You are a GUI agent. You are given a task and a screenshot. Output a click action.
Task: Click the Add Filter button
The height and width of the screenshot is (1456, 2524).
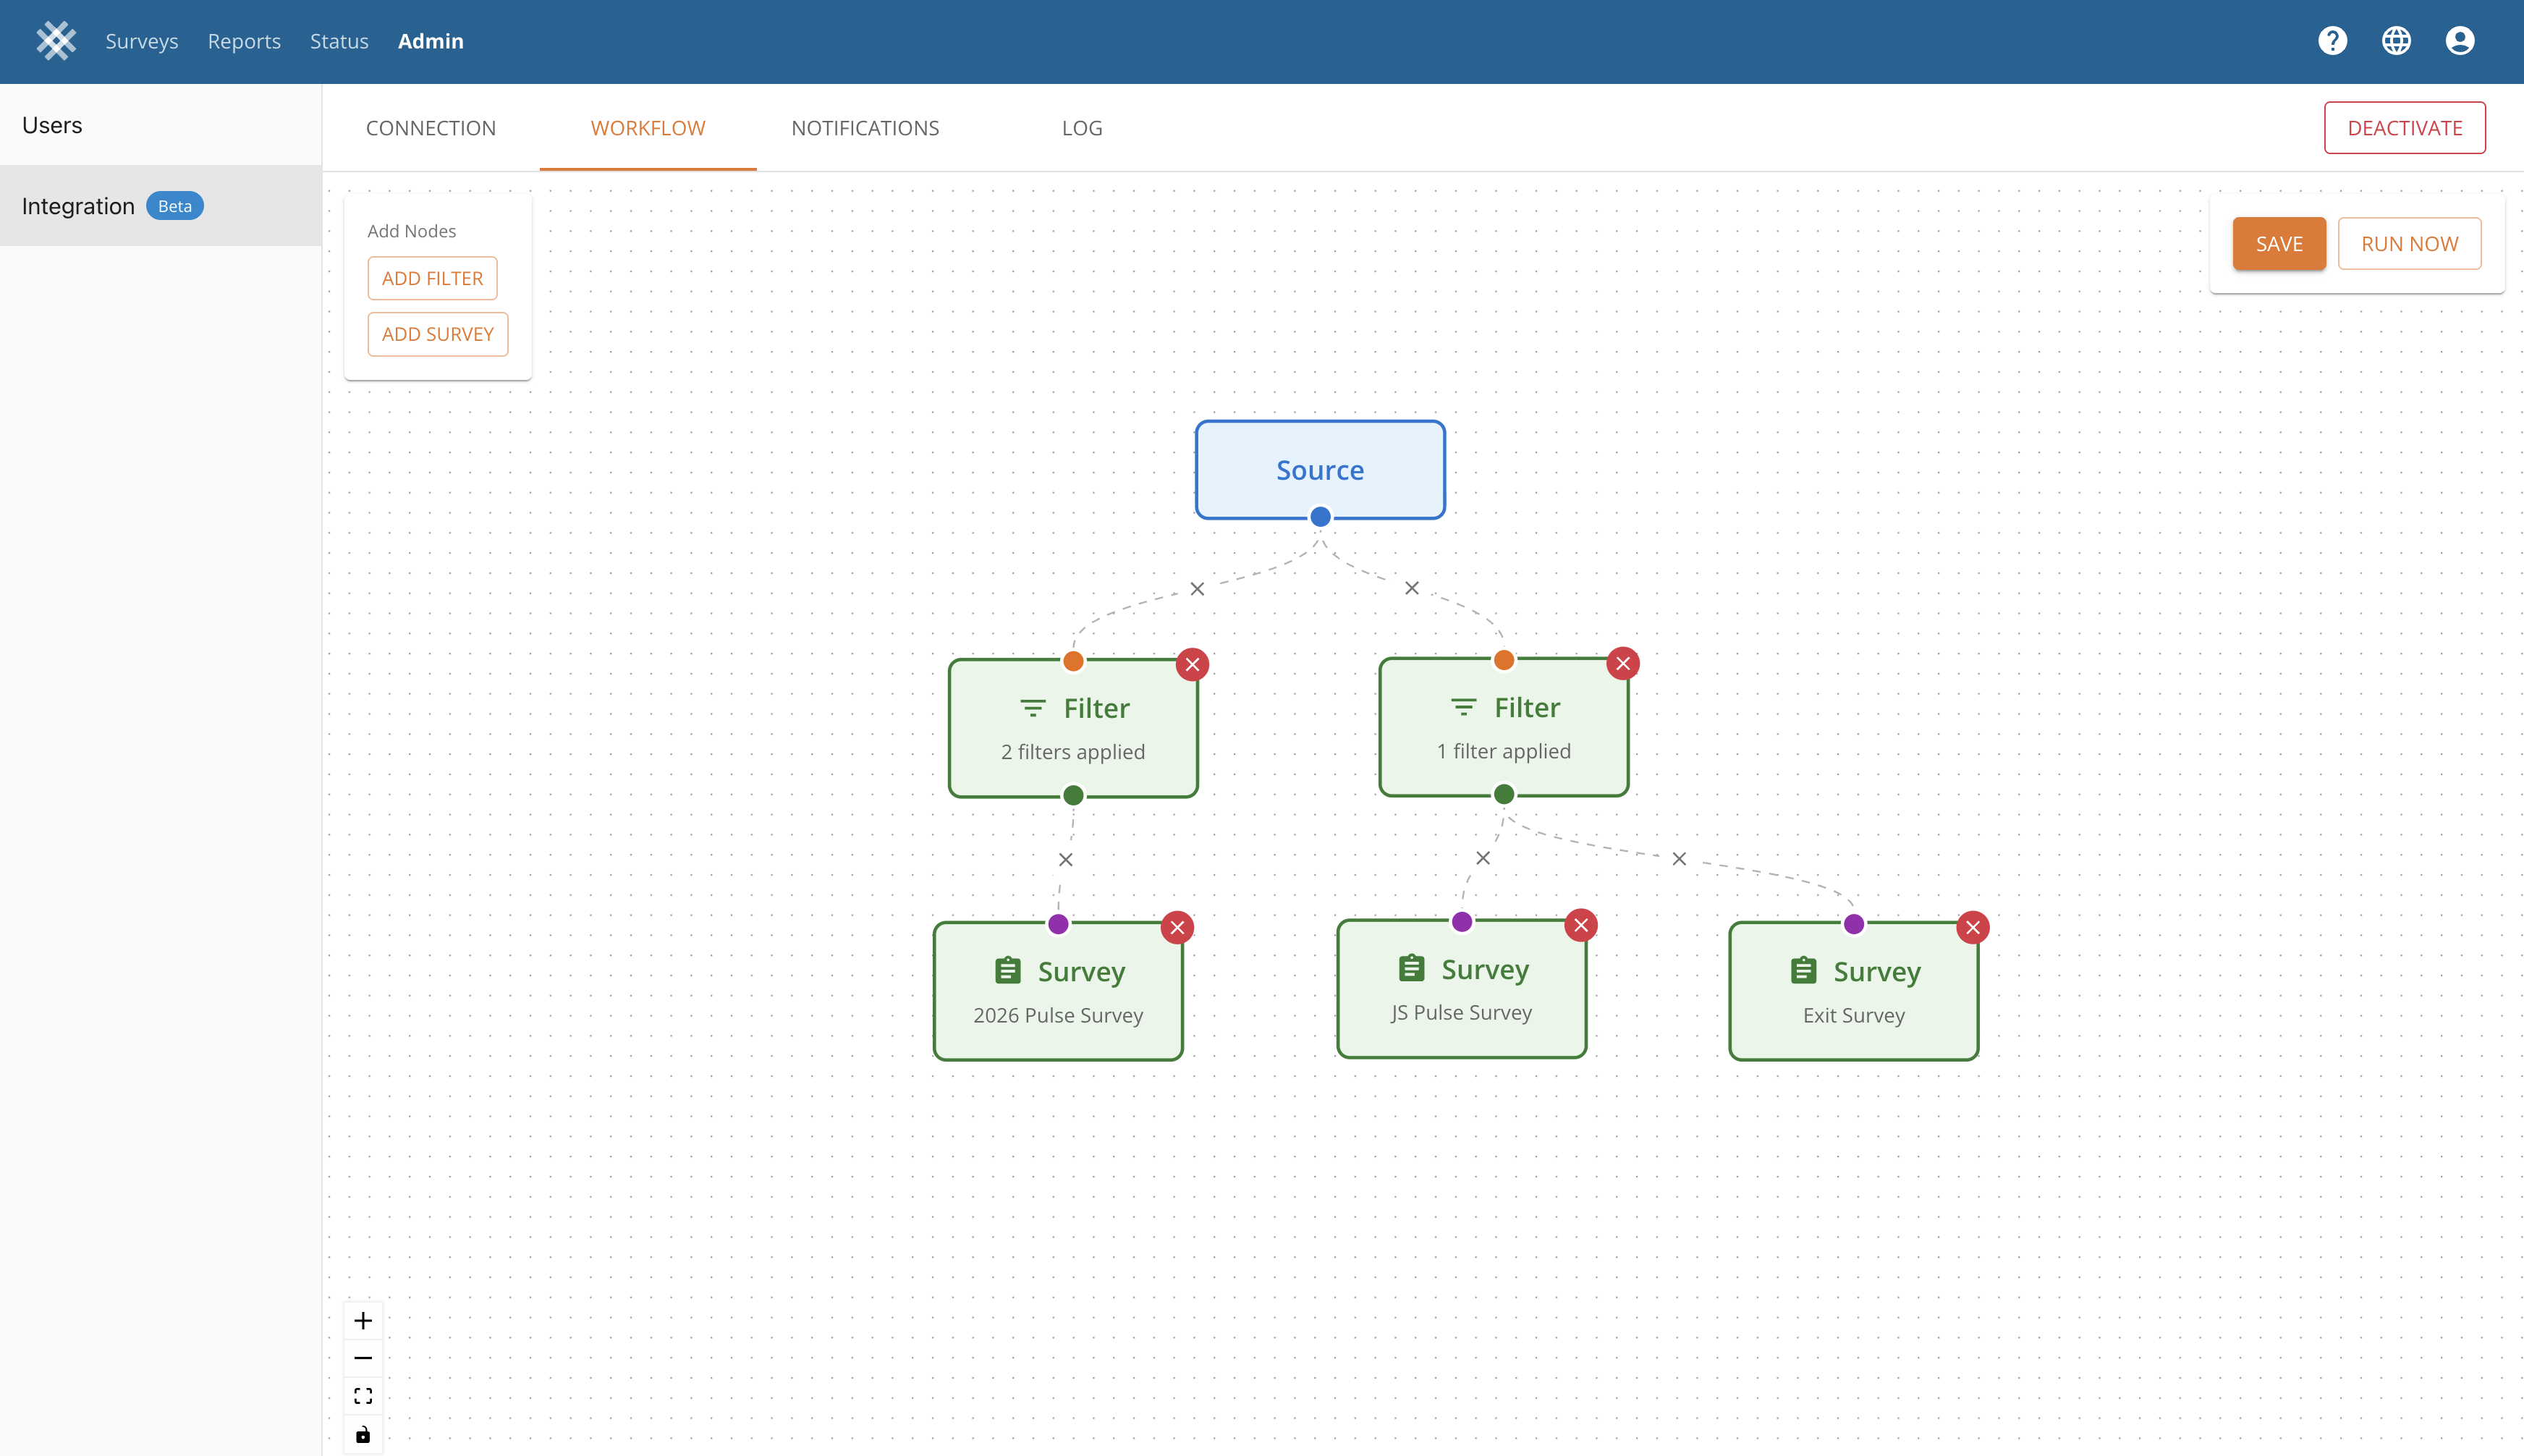click(x=432, y=278)
